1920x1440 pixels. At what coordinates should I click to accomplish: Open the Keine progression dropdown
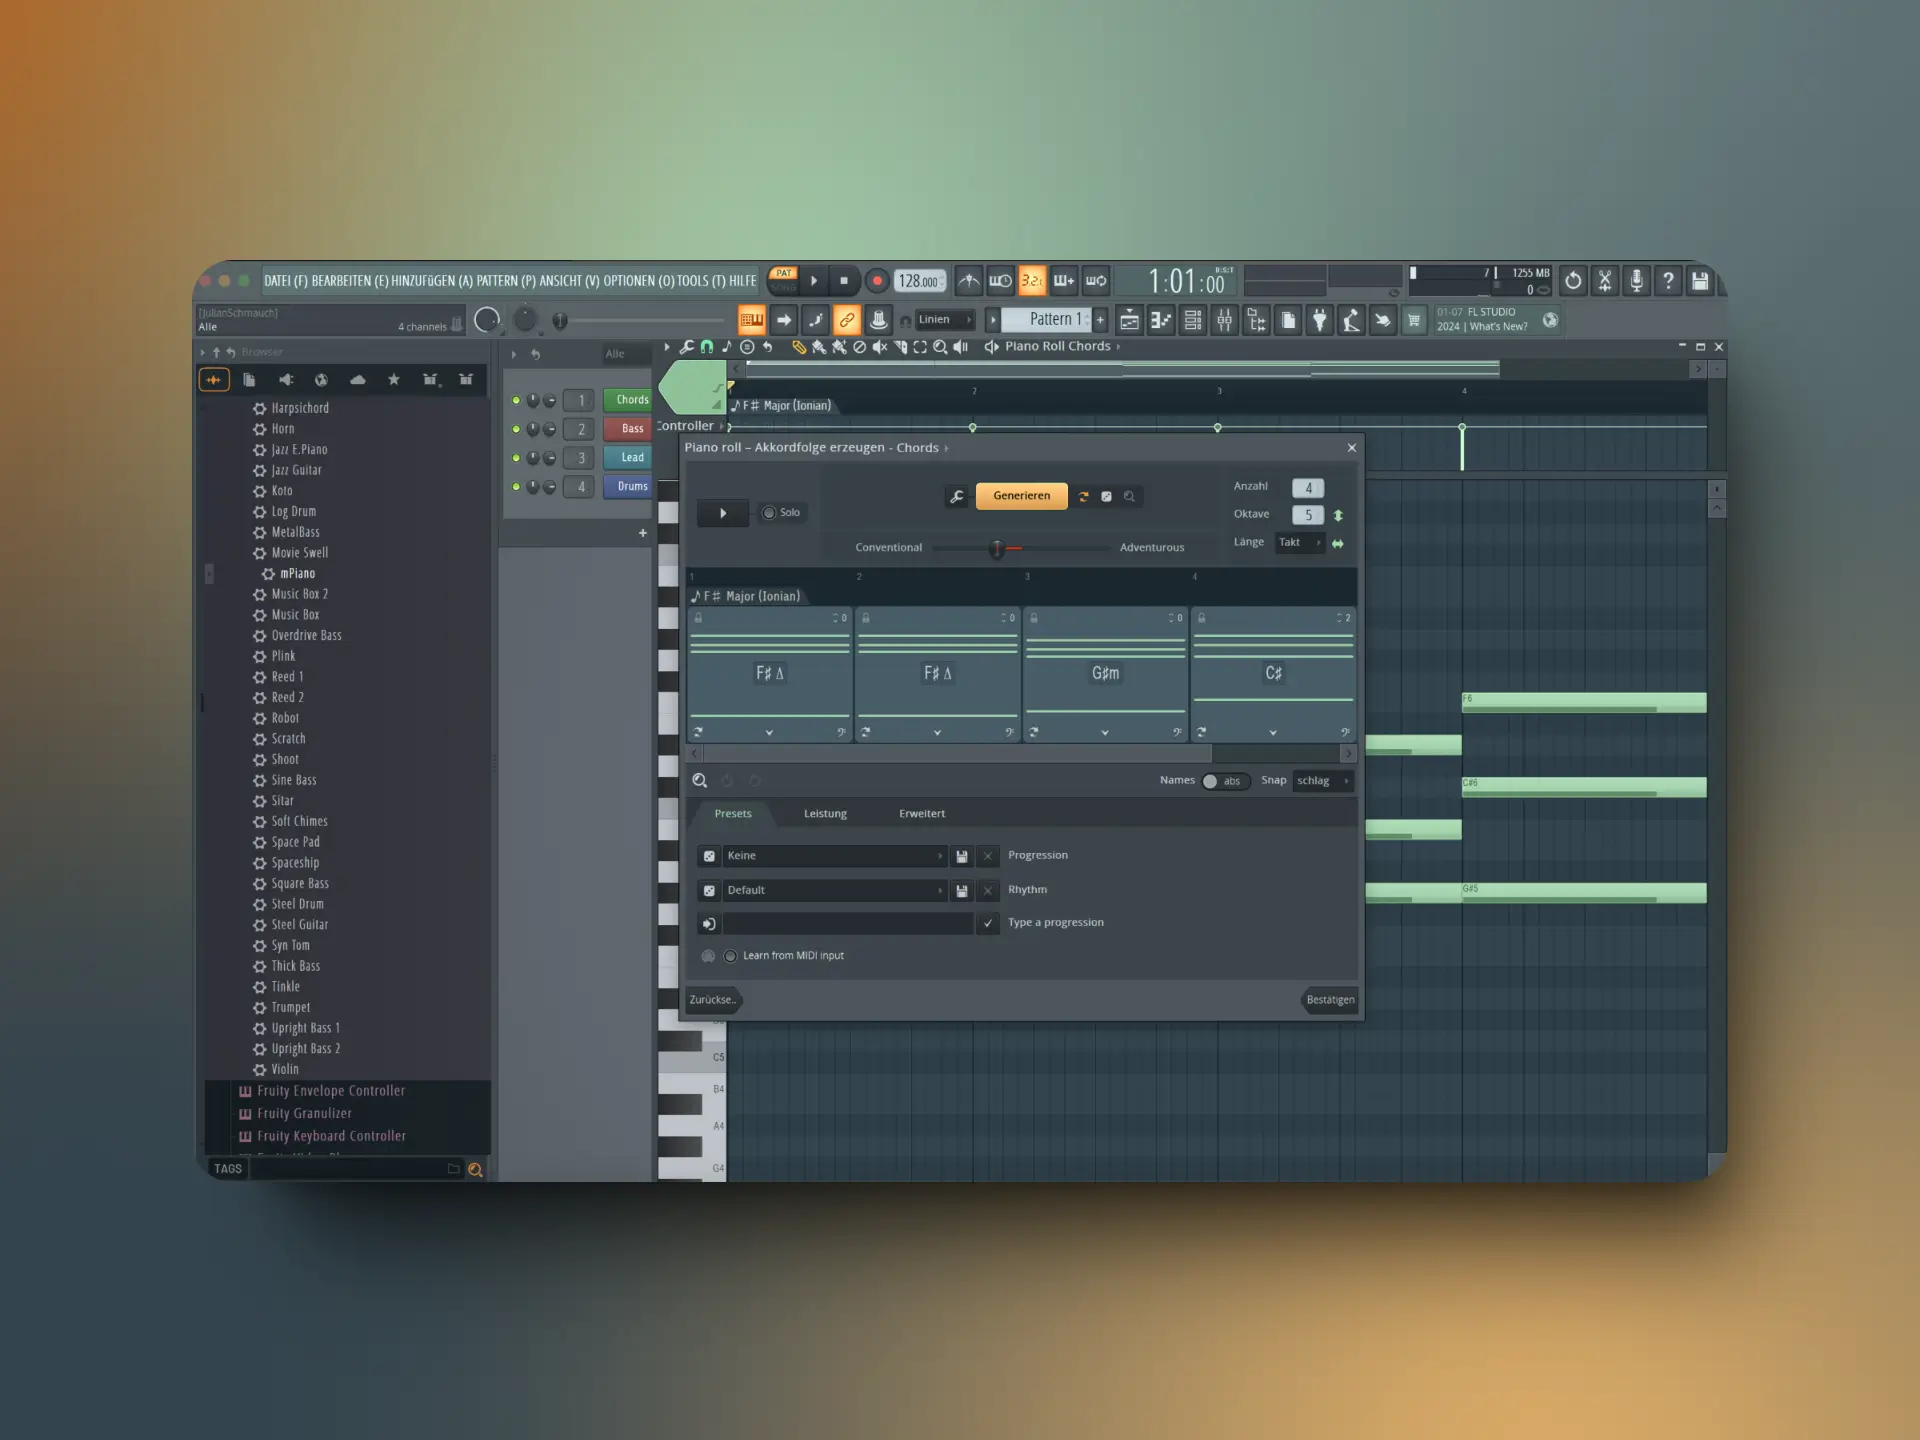[833, 856]
